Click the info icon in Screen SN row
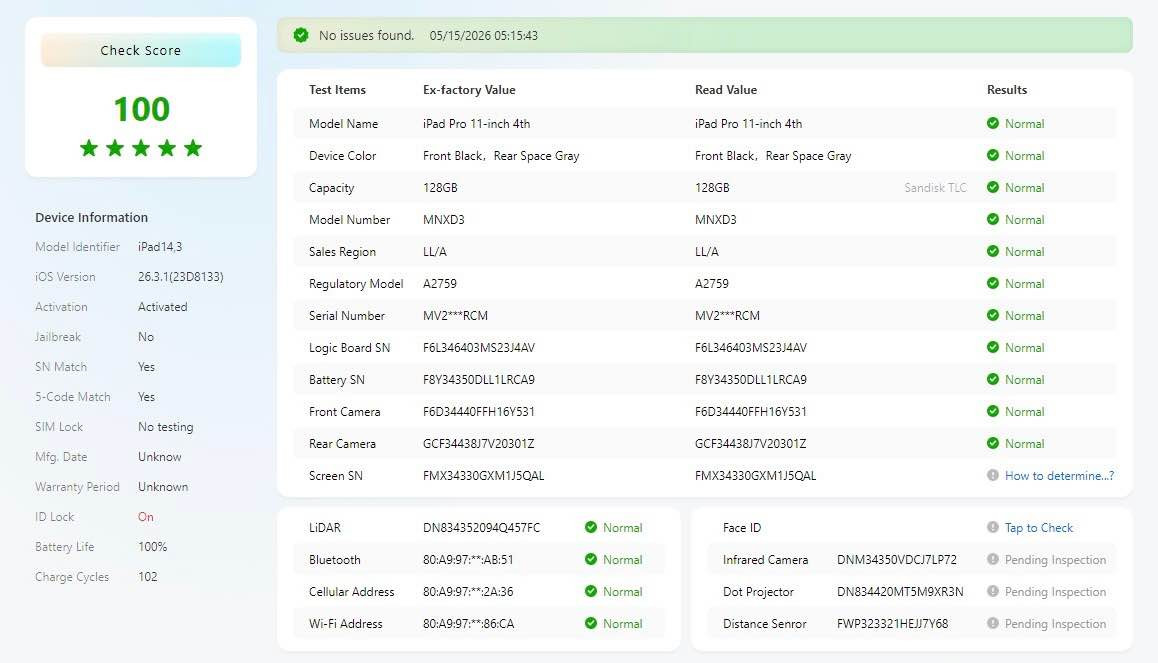Viewport: 1158px width, 663px height. pos(993,475)
